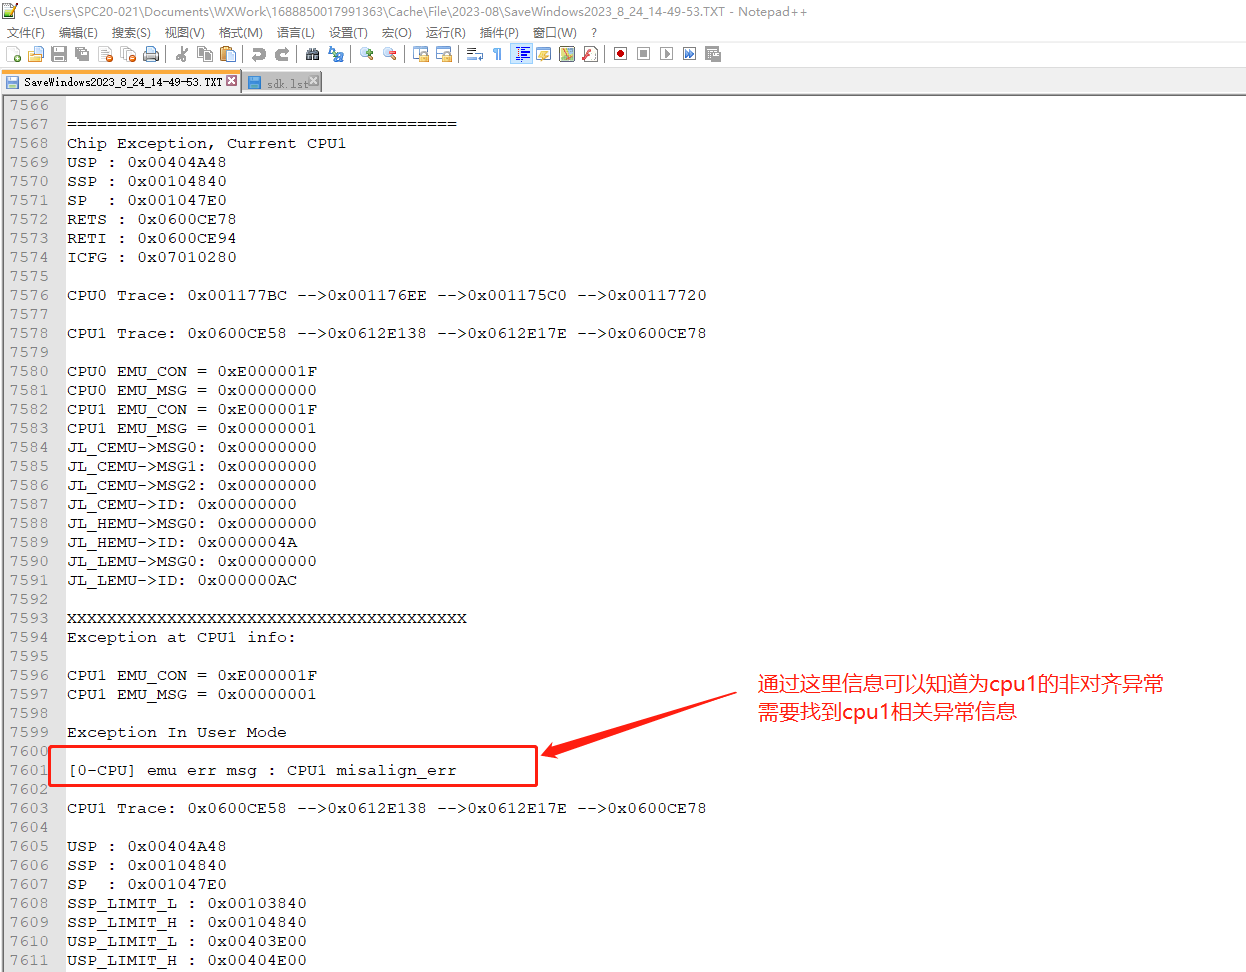
Task: Toggle the indent guide toolbar button
Action: tap(521, 54)
